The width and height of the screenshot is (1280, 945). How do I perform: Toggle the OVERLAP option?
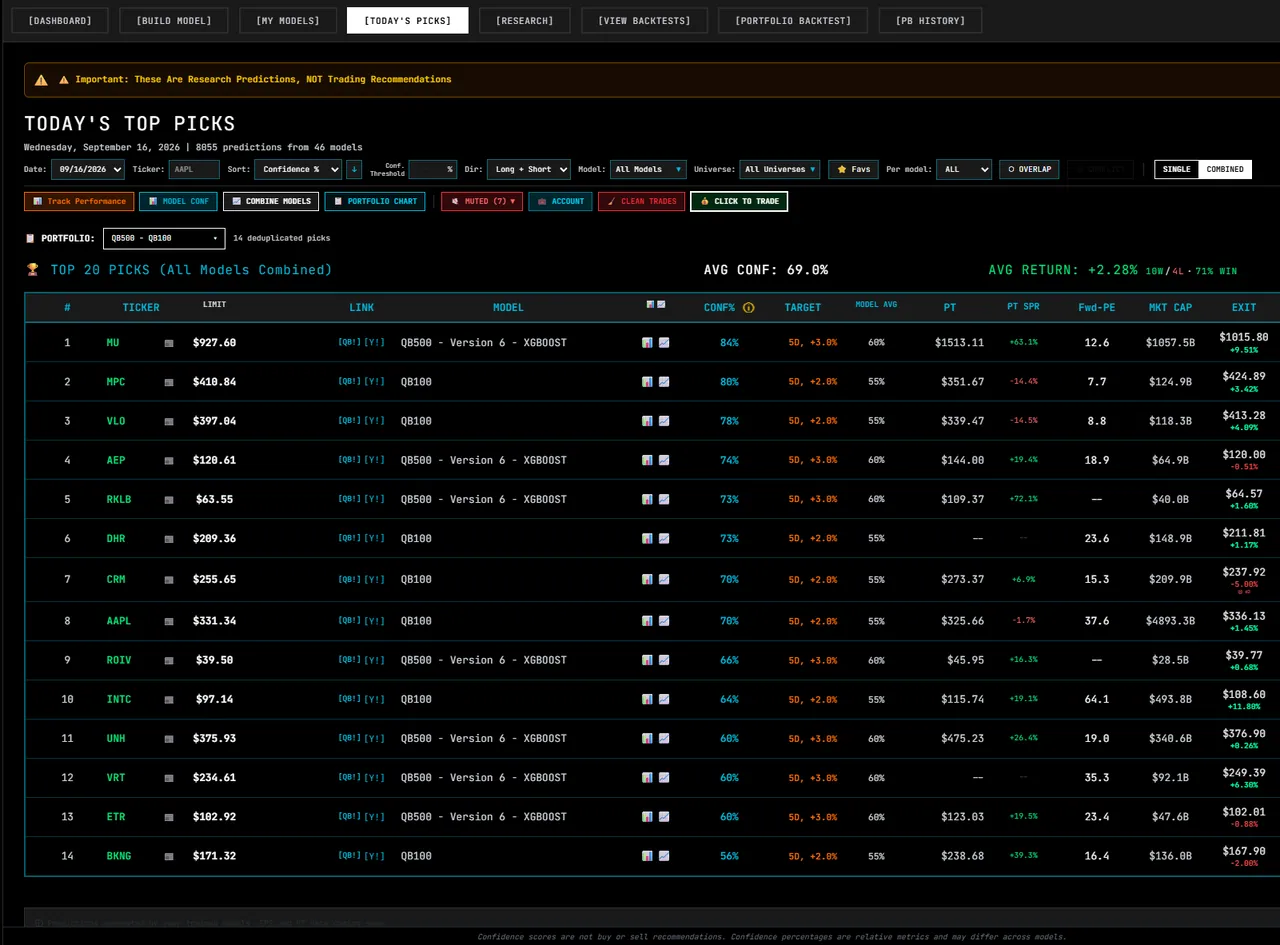tap(1030, 170)
